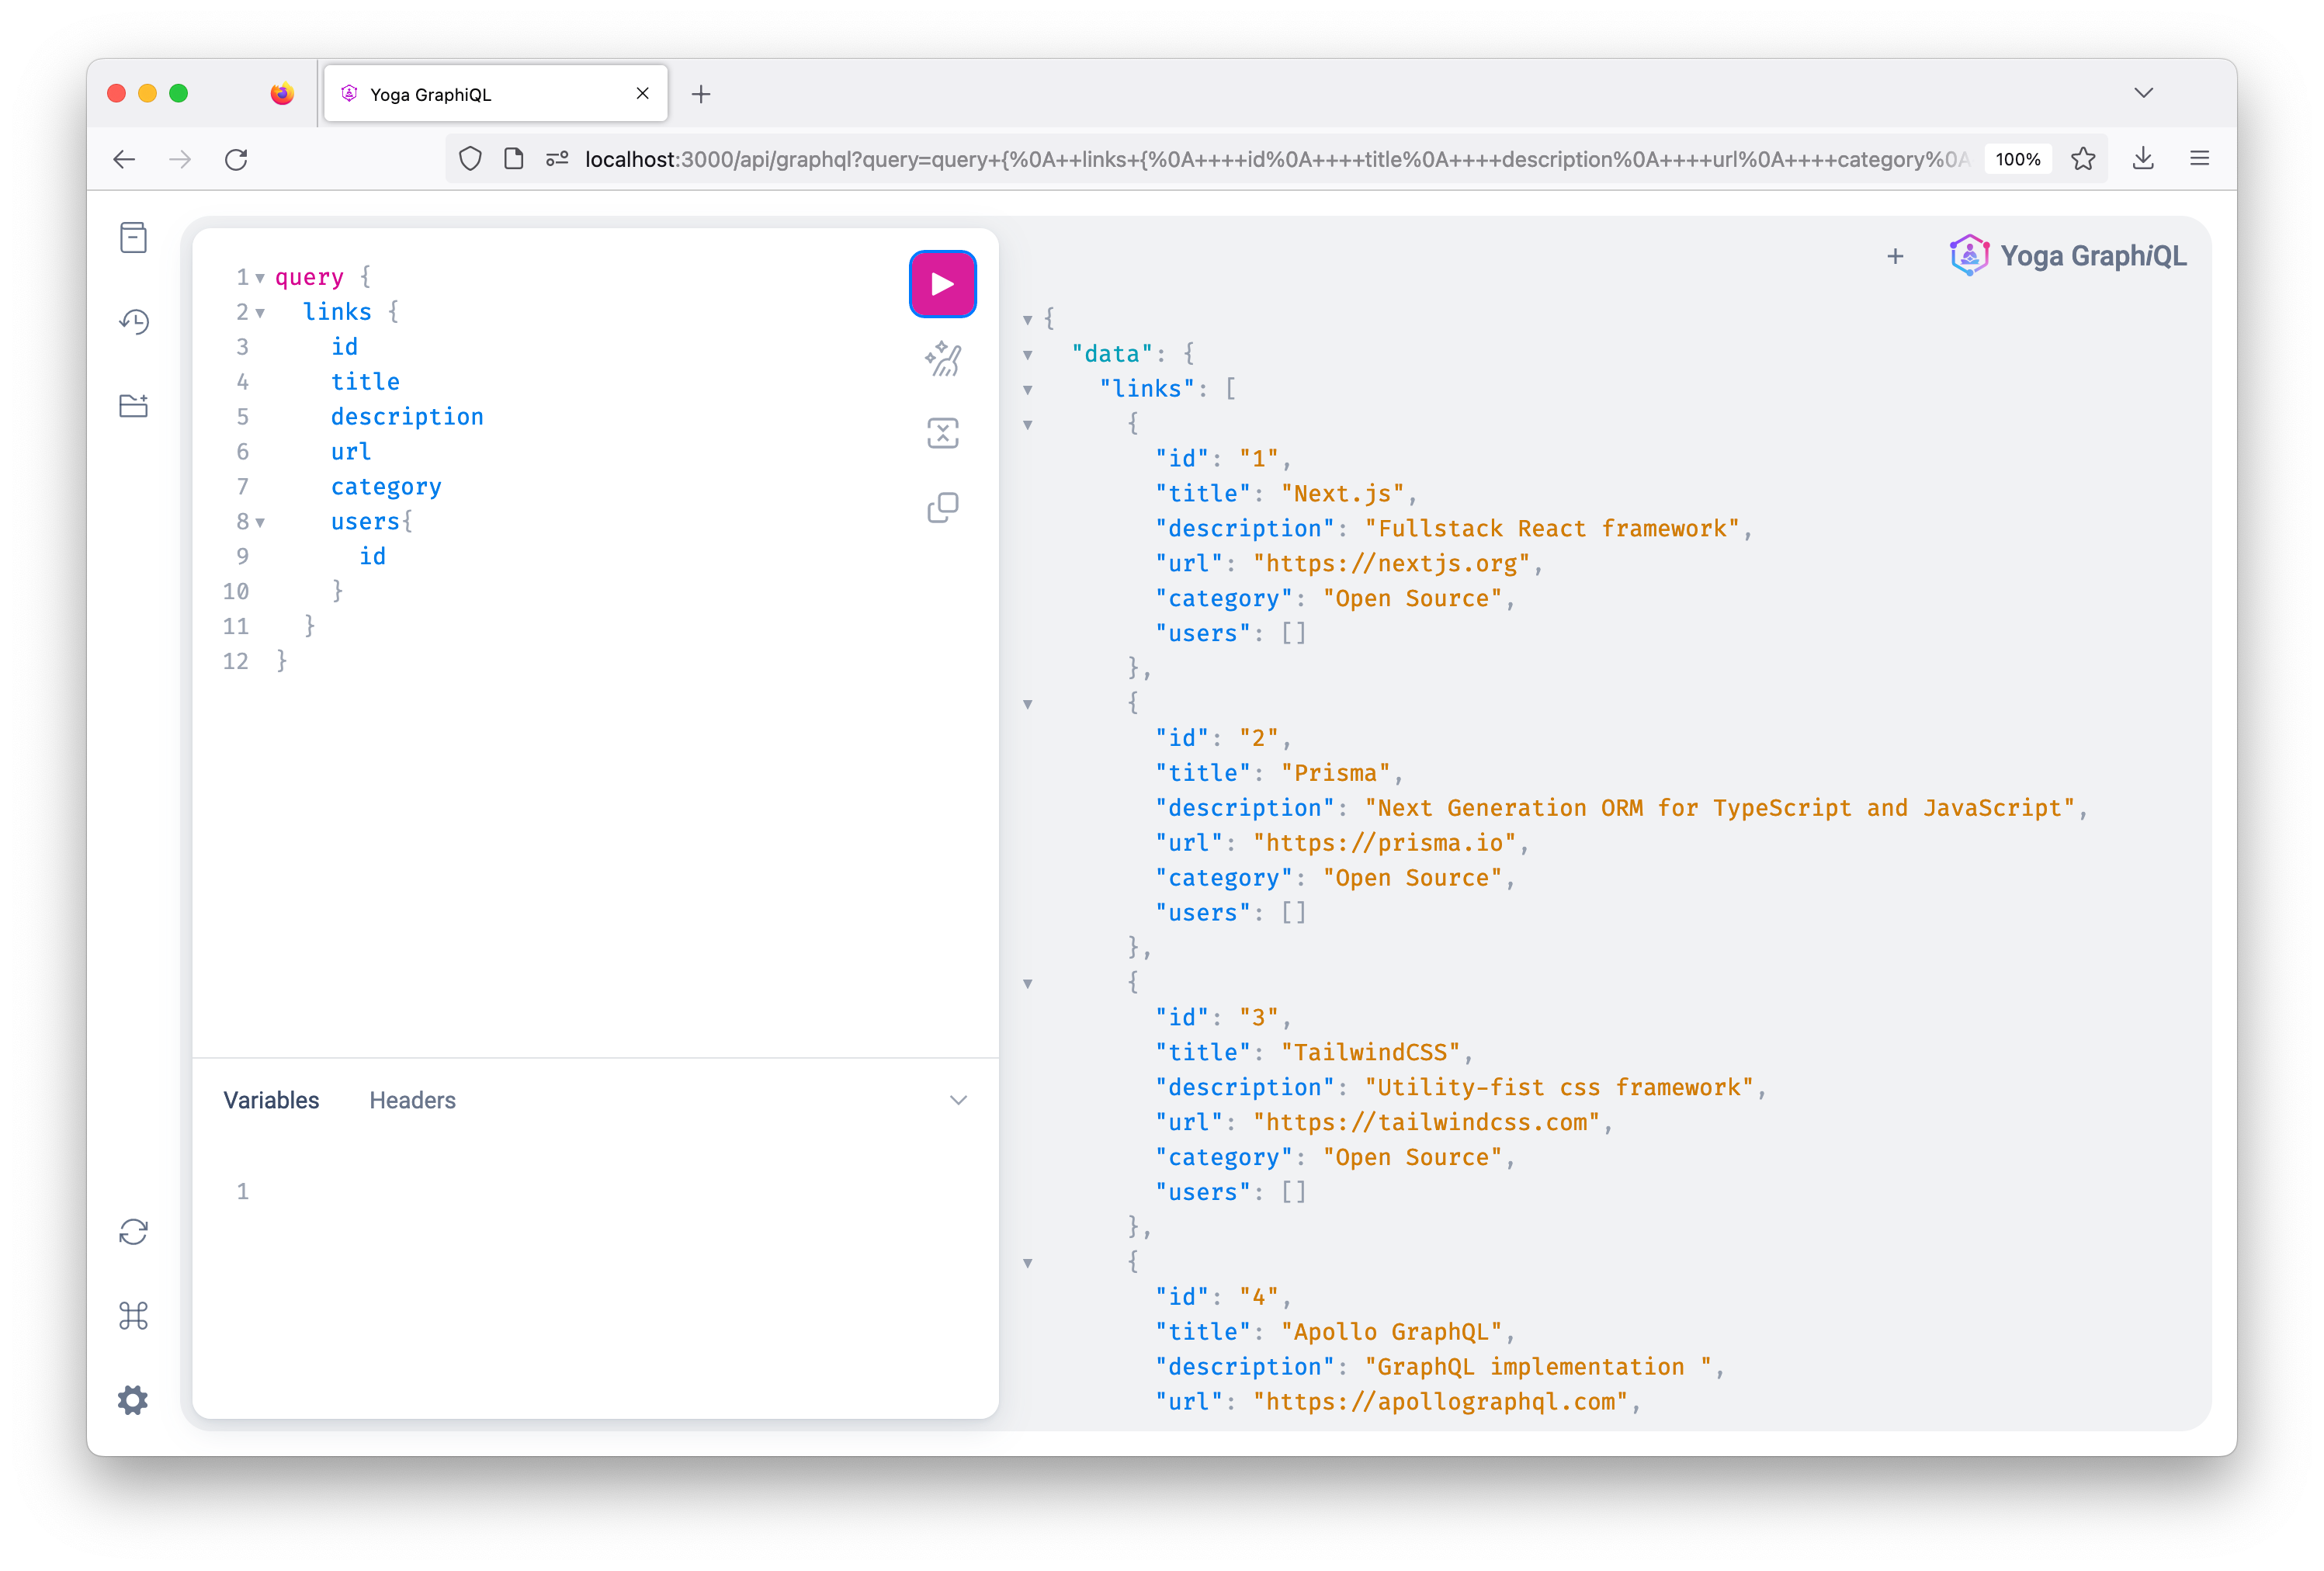The height and width of the screenshot is (1571, 2324).
Task: Show the query history panel
Action: click(133, 321)
